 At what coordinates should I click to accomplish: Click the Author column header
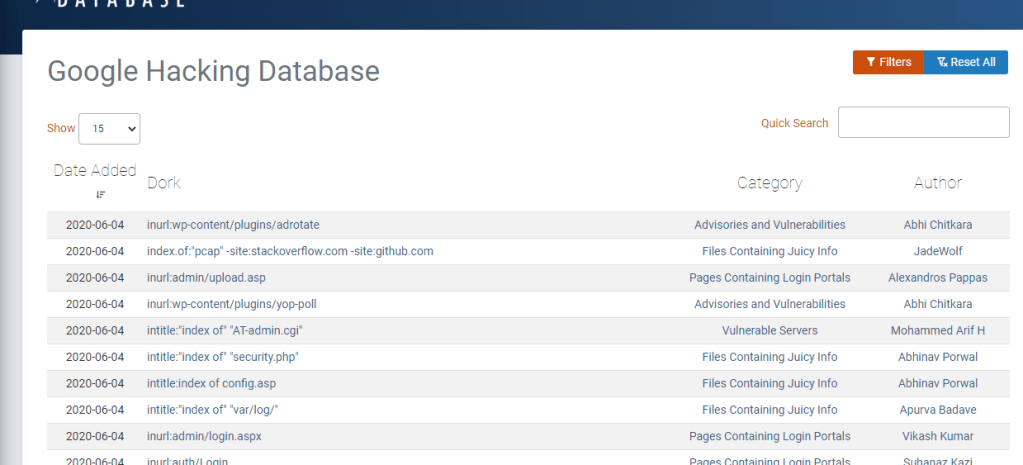pyautogui.click(x=937, y=183)
